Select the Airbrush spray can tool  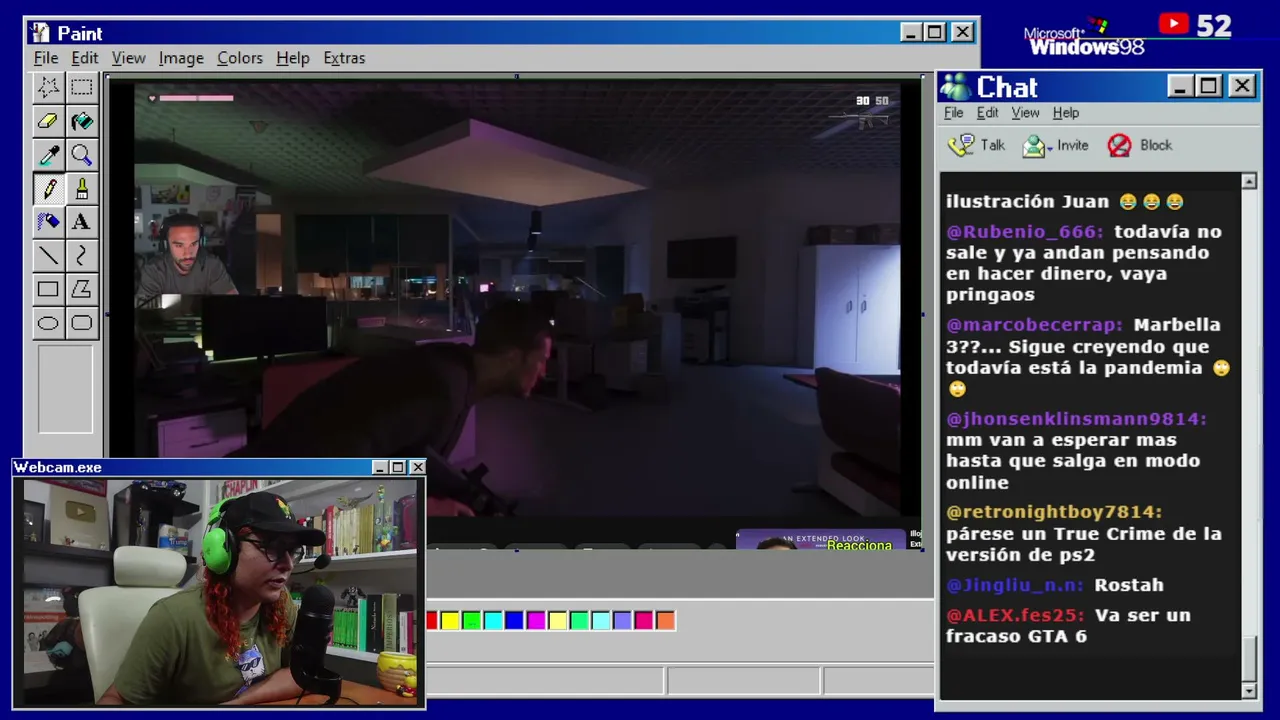[48, 222]
